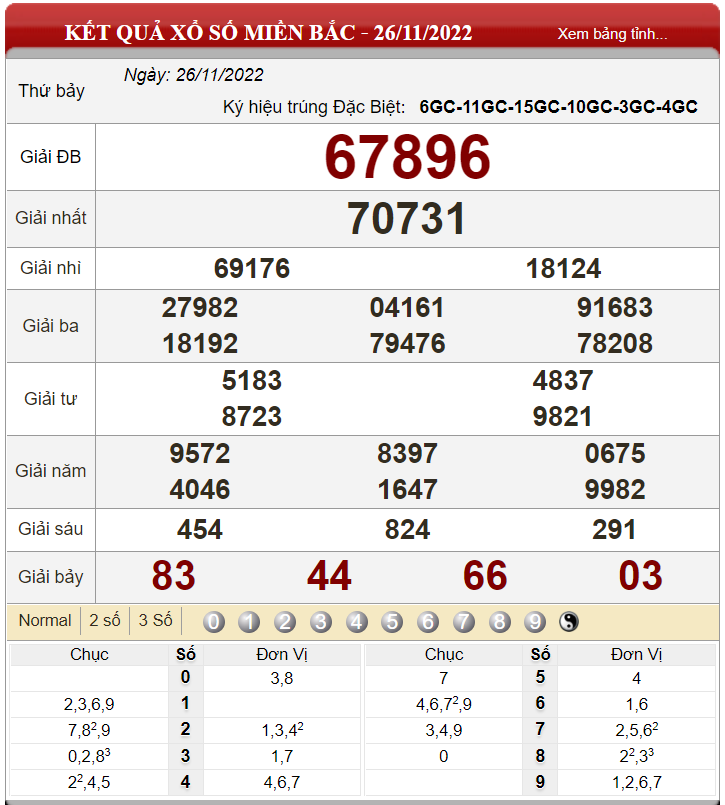Click the digit 8 filter circle

point(499,622)
